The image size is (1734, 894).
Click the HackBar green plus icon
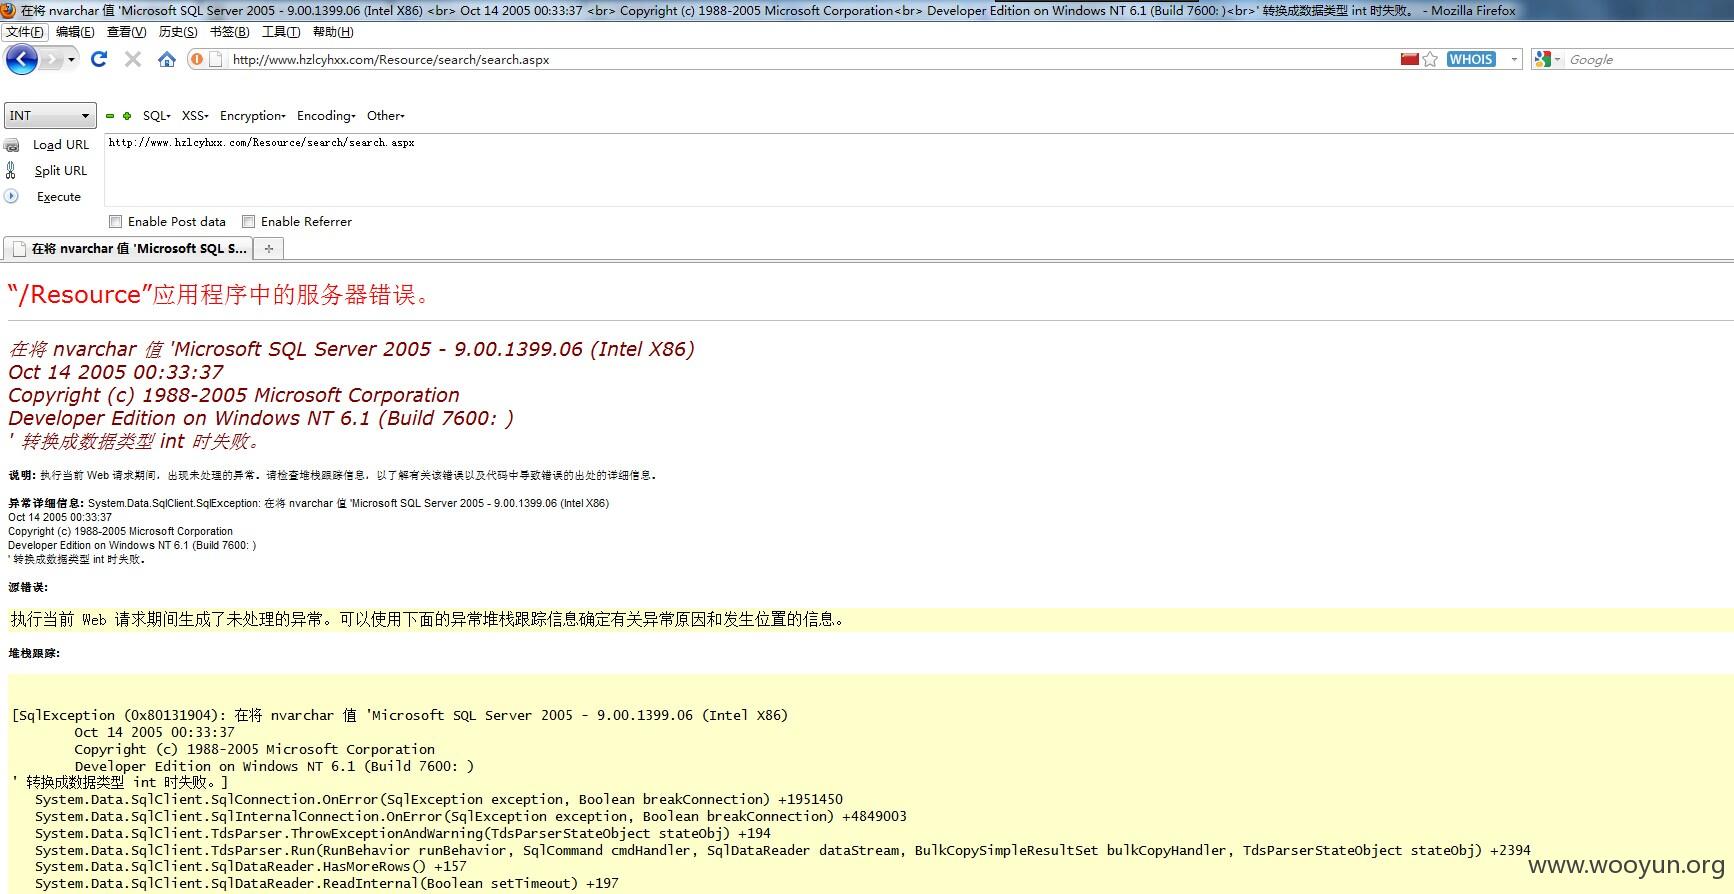click(127, 116)
